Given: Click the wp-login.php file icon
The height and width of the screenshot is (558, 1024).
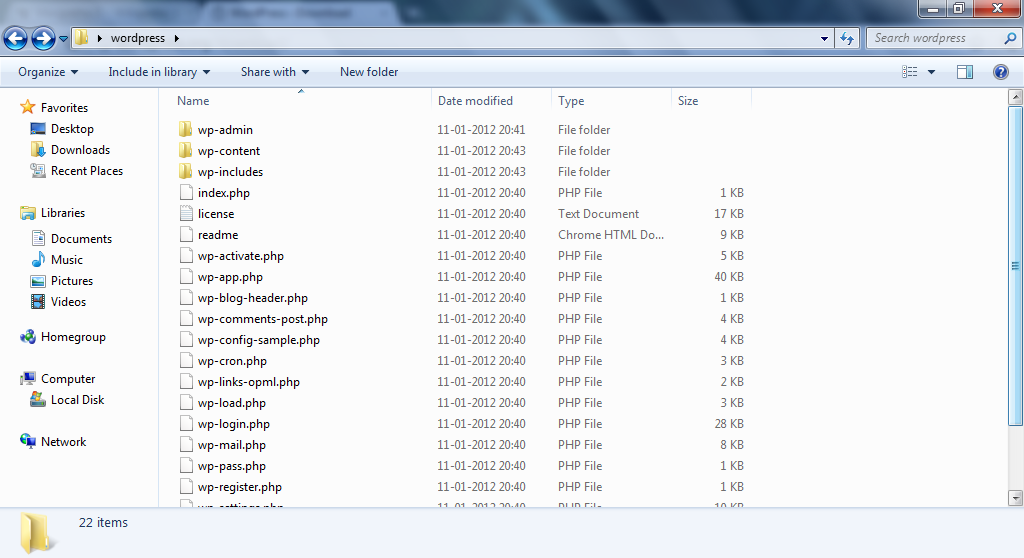Looking at the screenshot, I should coord(186,423).
